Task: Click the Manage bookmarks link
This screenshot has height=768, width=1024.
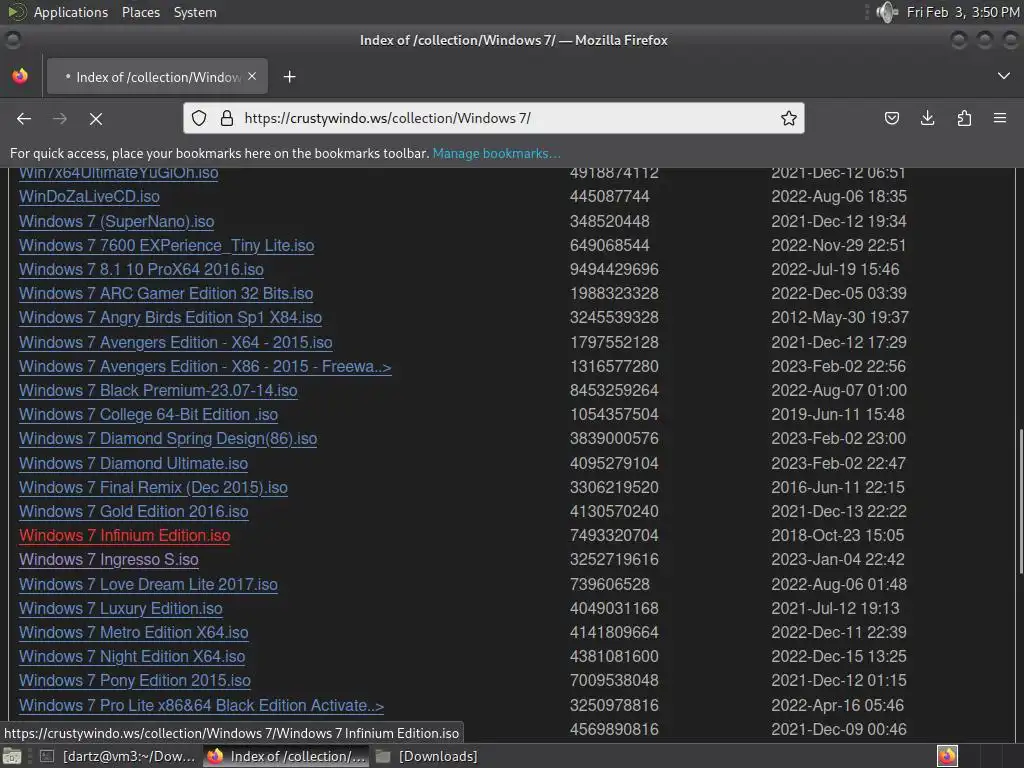Action: [496, 153]
